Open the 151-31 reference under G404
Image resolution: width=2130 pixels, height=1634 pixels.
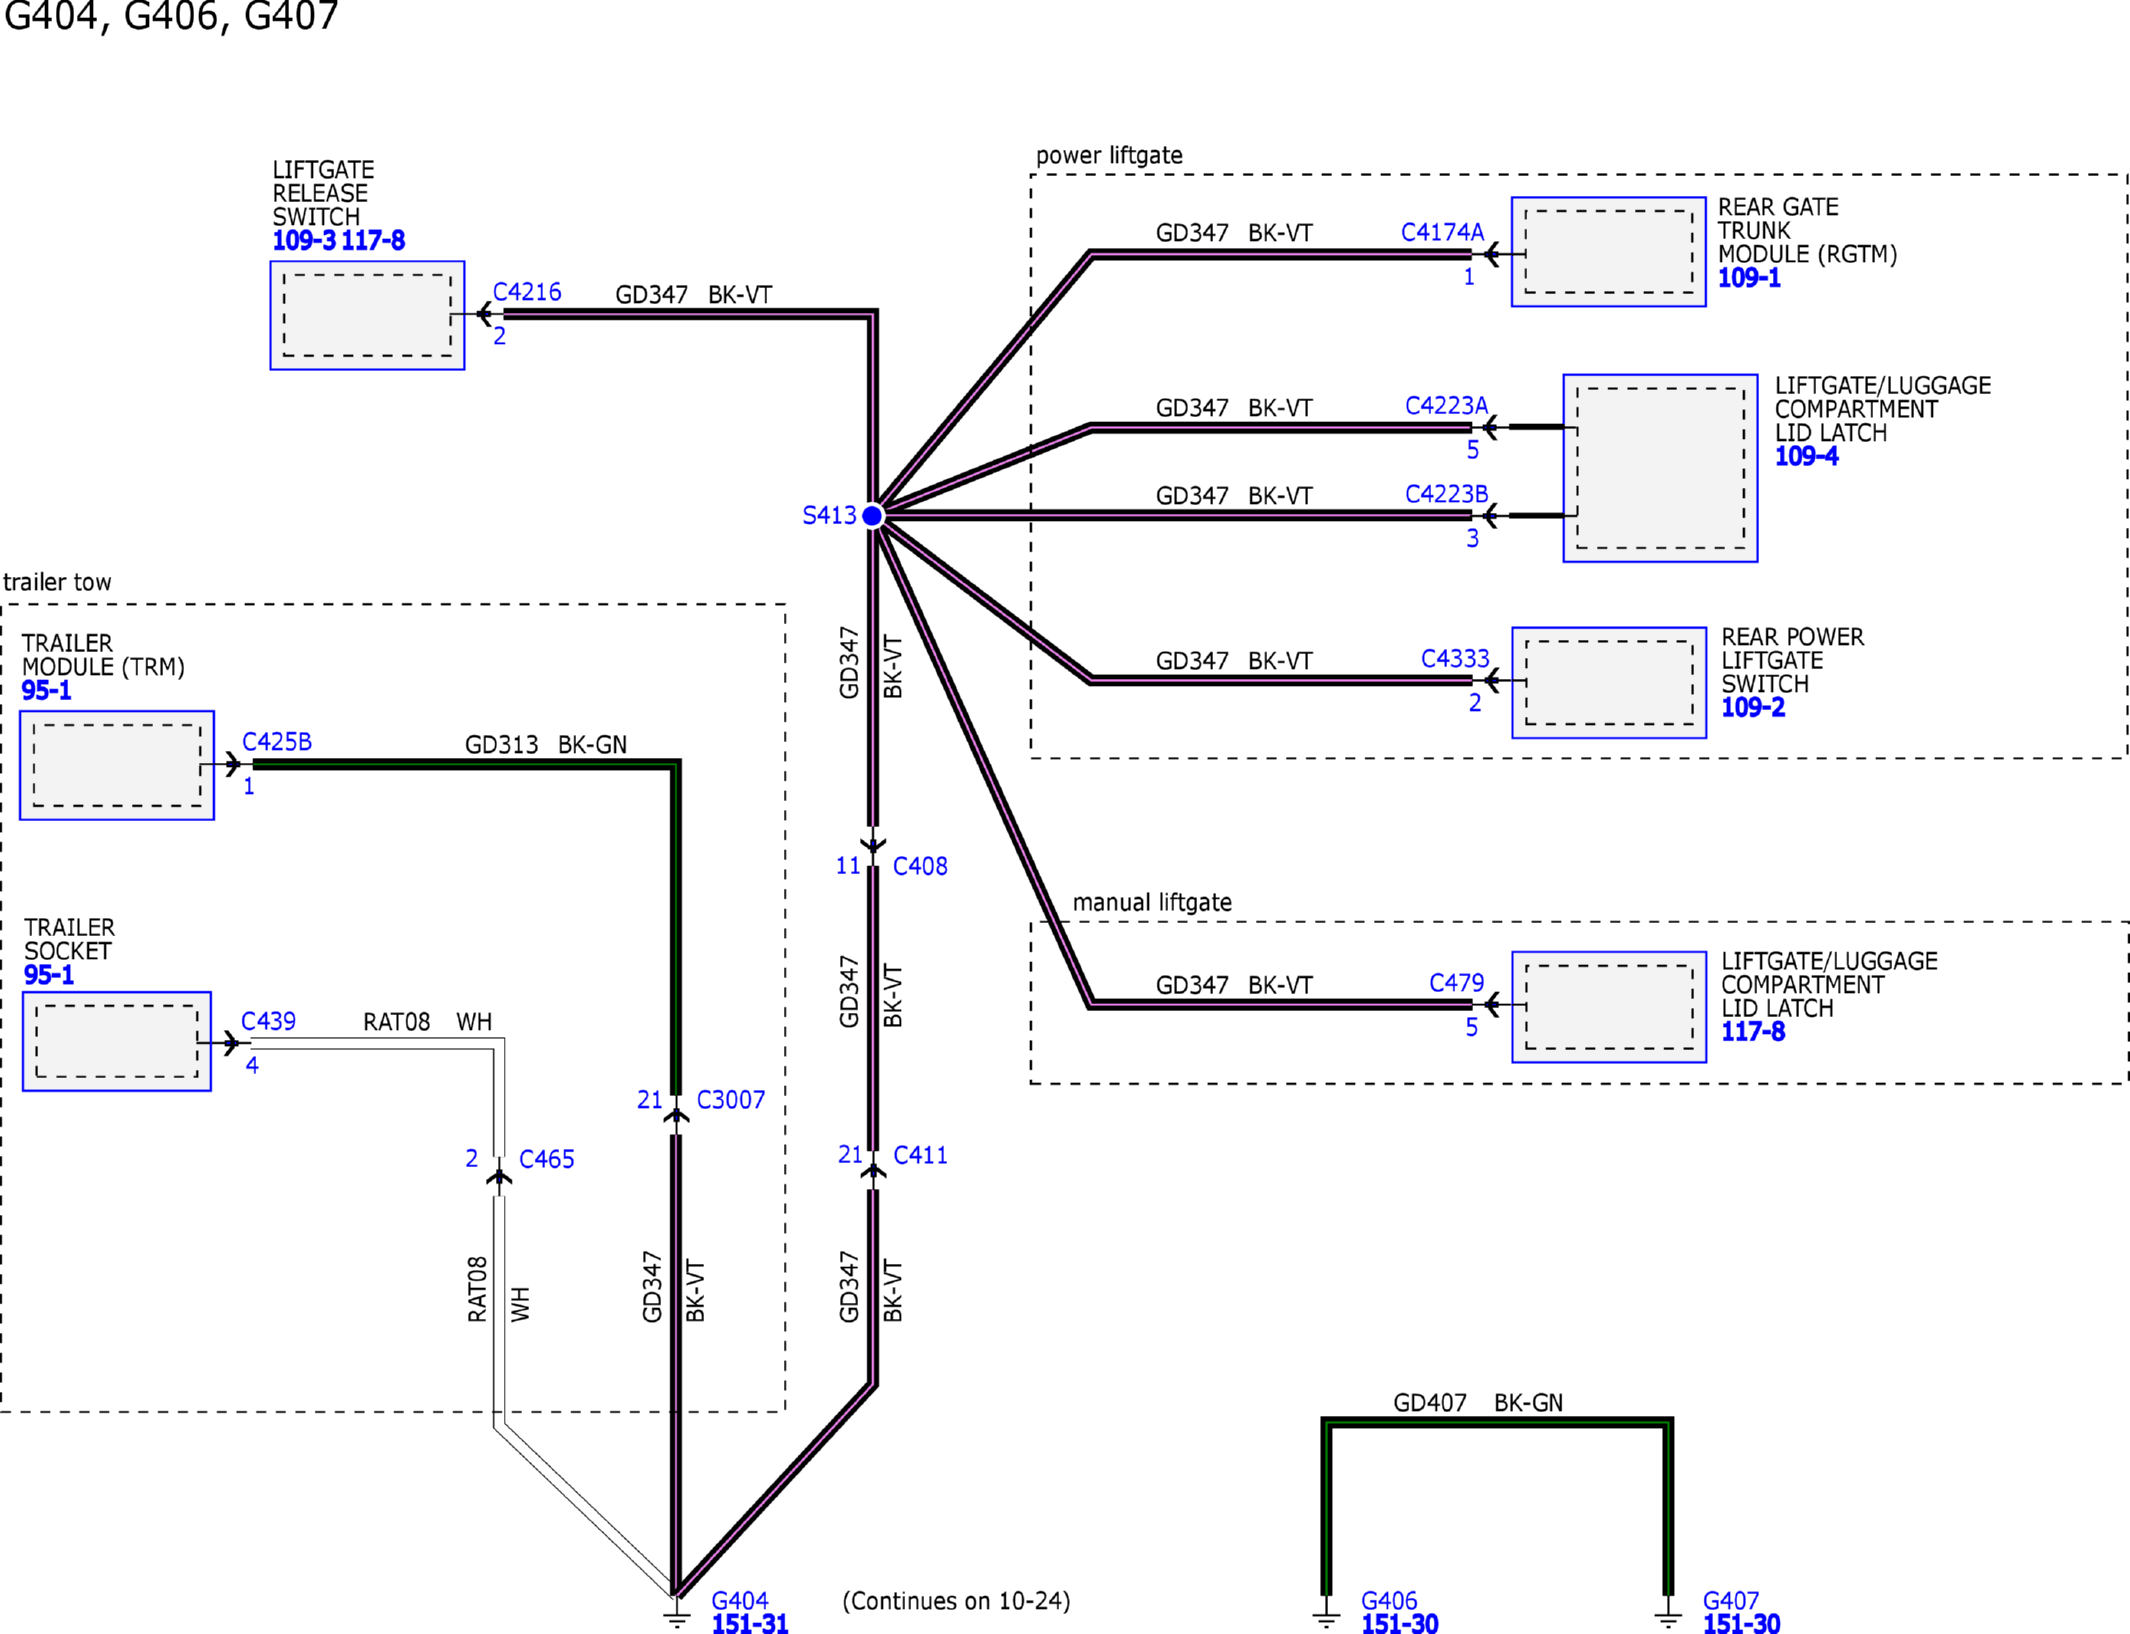749,1624
